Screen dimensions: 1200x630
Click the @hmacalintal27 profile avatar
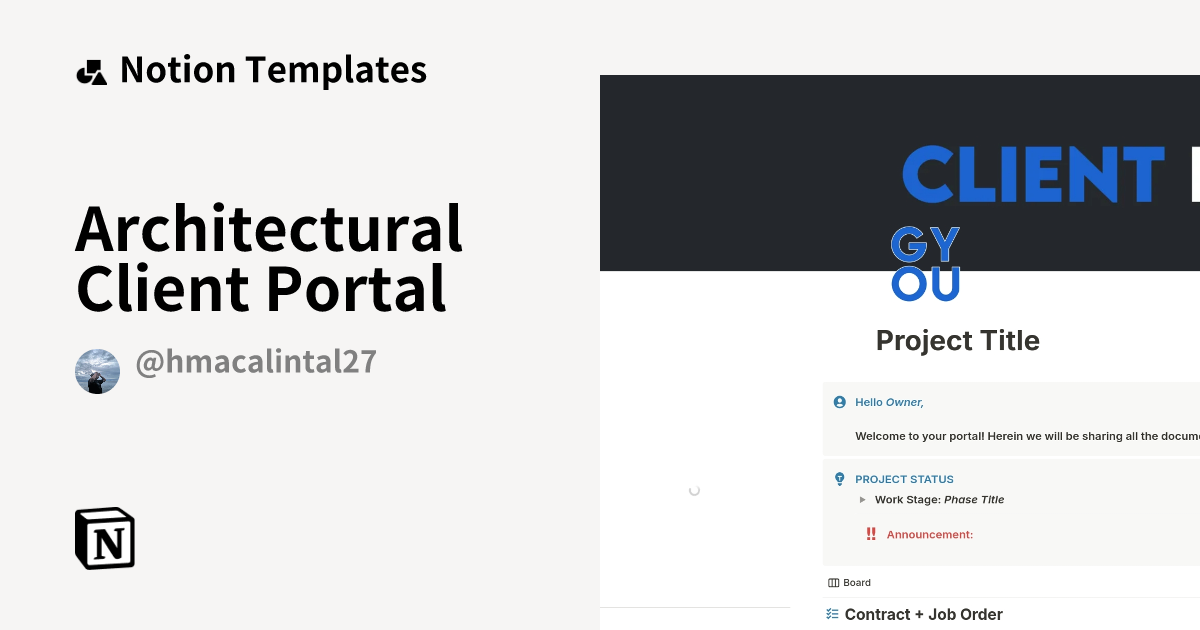coord(97,371)
